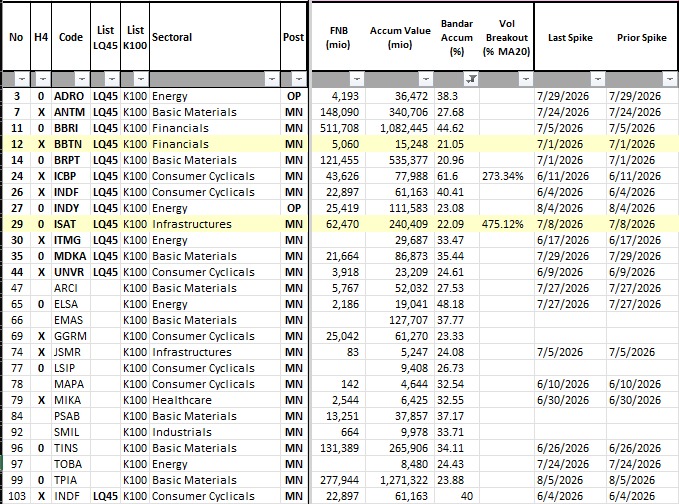Select the BRPT code cell
Viewport: 679px width, 504px height.
tap(71, 160)
